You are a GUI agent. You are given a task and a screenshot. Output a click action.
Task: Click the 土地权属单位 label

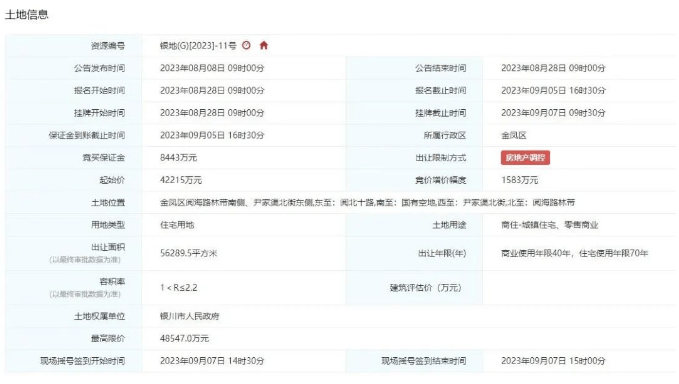click(99, 316)
